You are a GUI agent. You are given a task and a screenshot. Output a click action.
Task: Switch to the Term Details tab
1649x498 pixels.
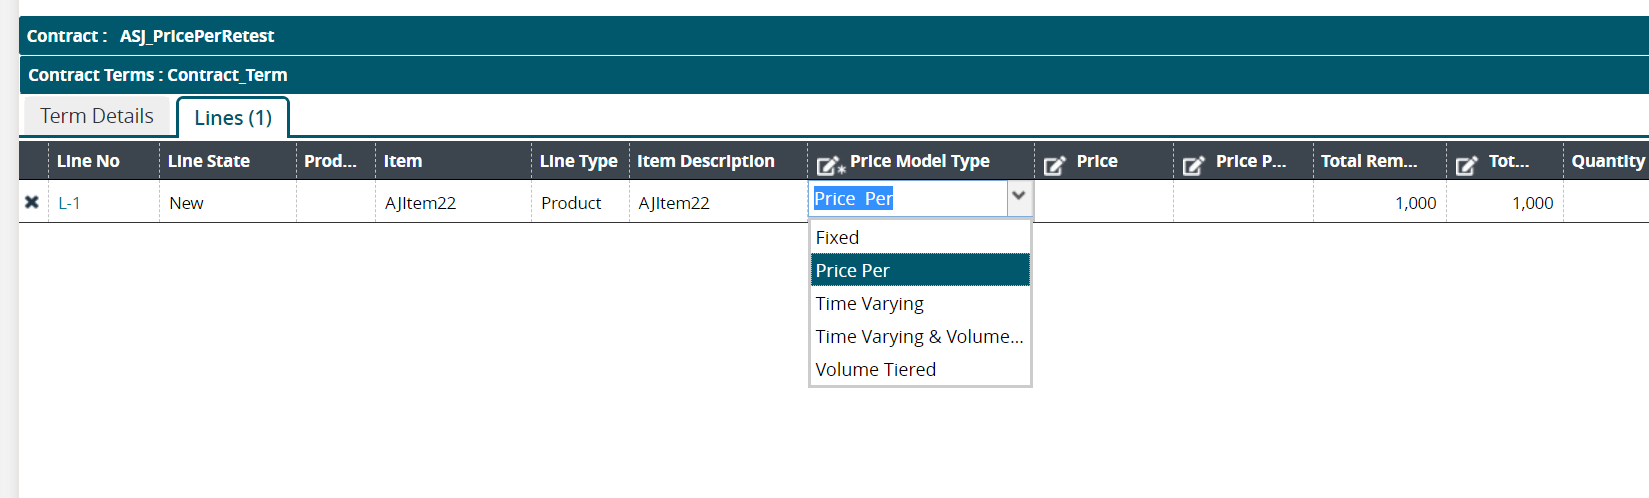tap(97, 116)
